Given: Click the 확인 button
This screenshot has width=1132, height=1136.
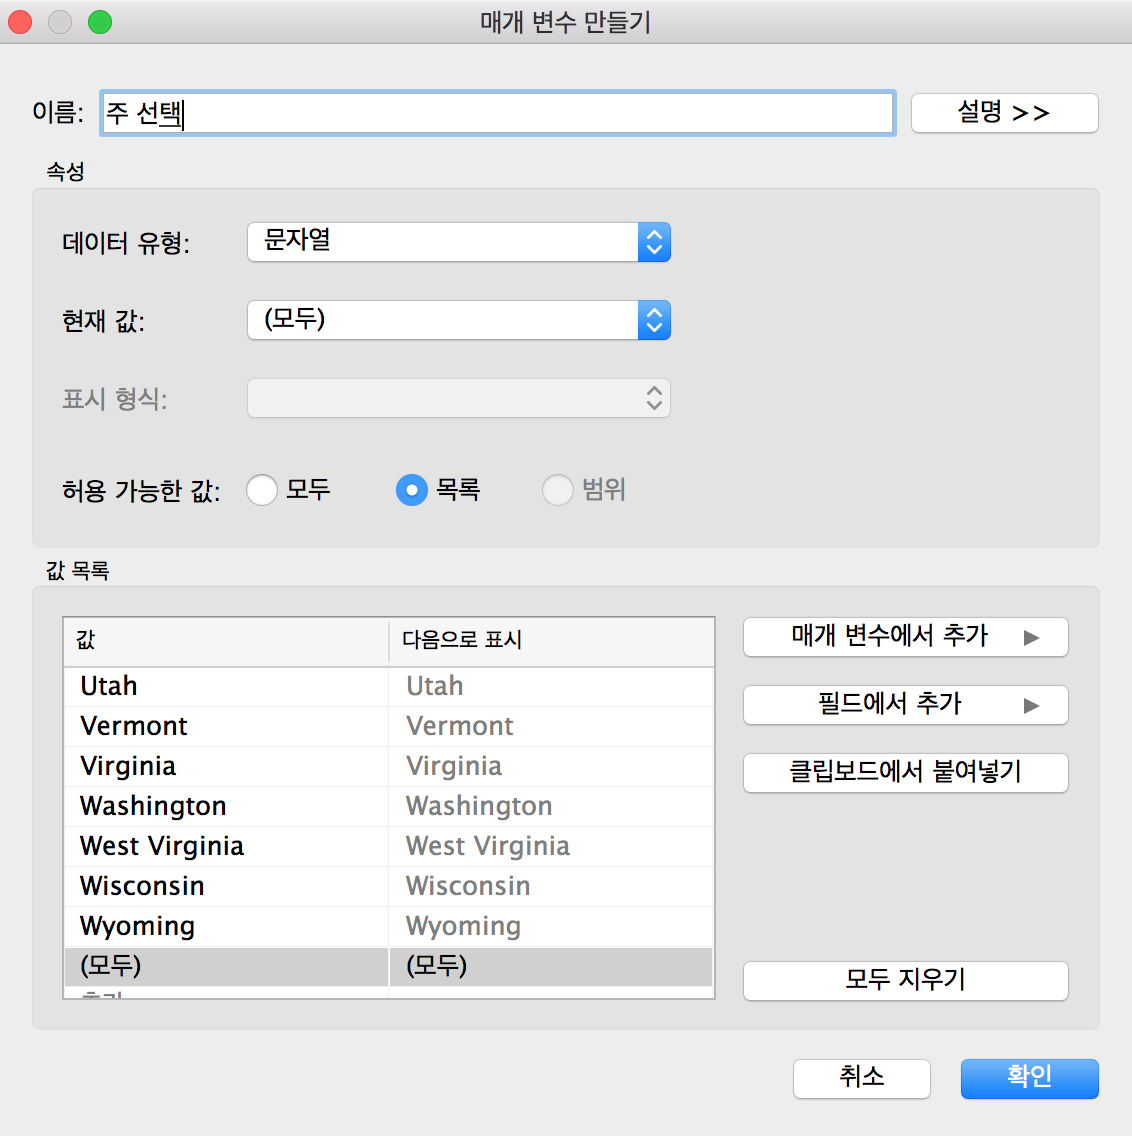Looking at the screenshot, I should 1030,1079.
